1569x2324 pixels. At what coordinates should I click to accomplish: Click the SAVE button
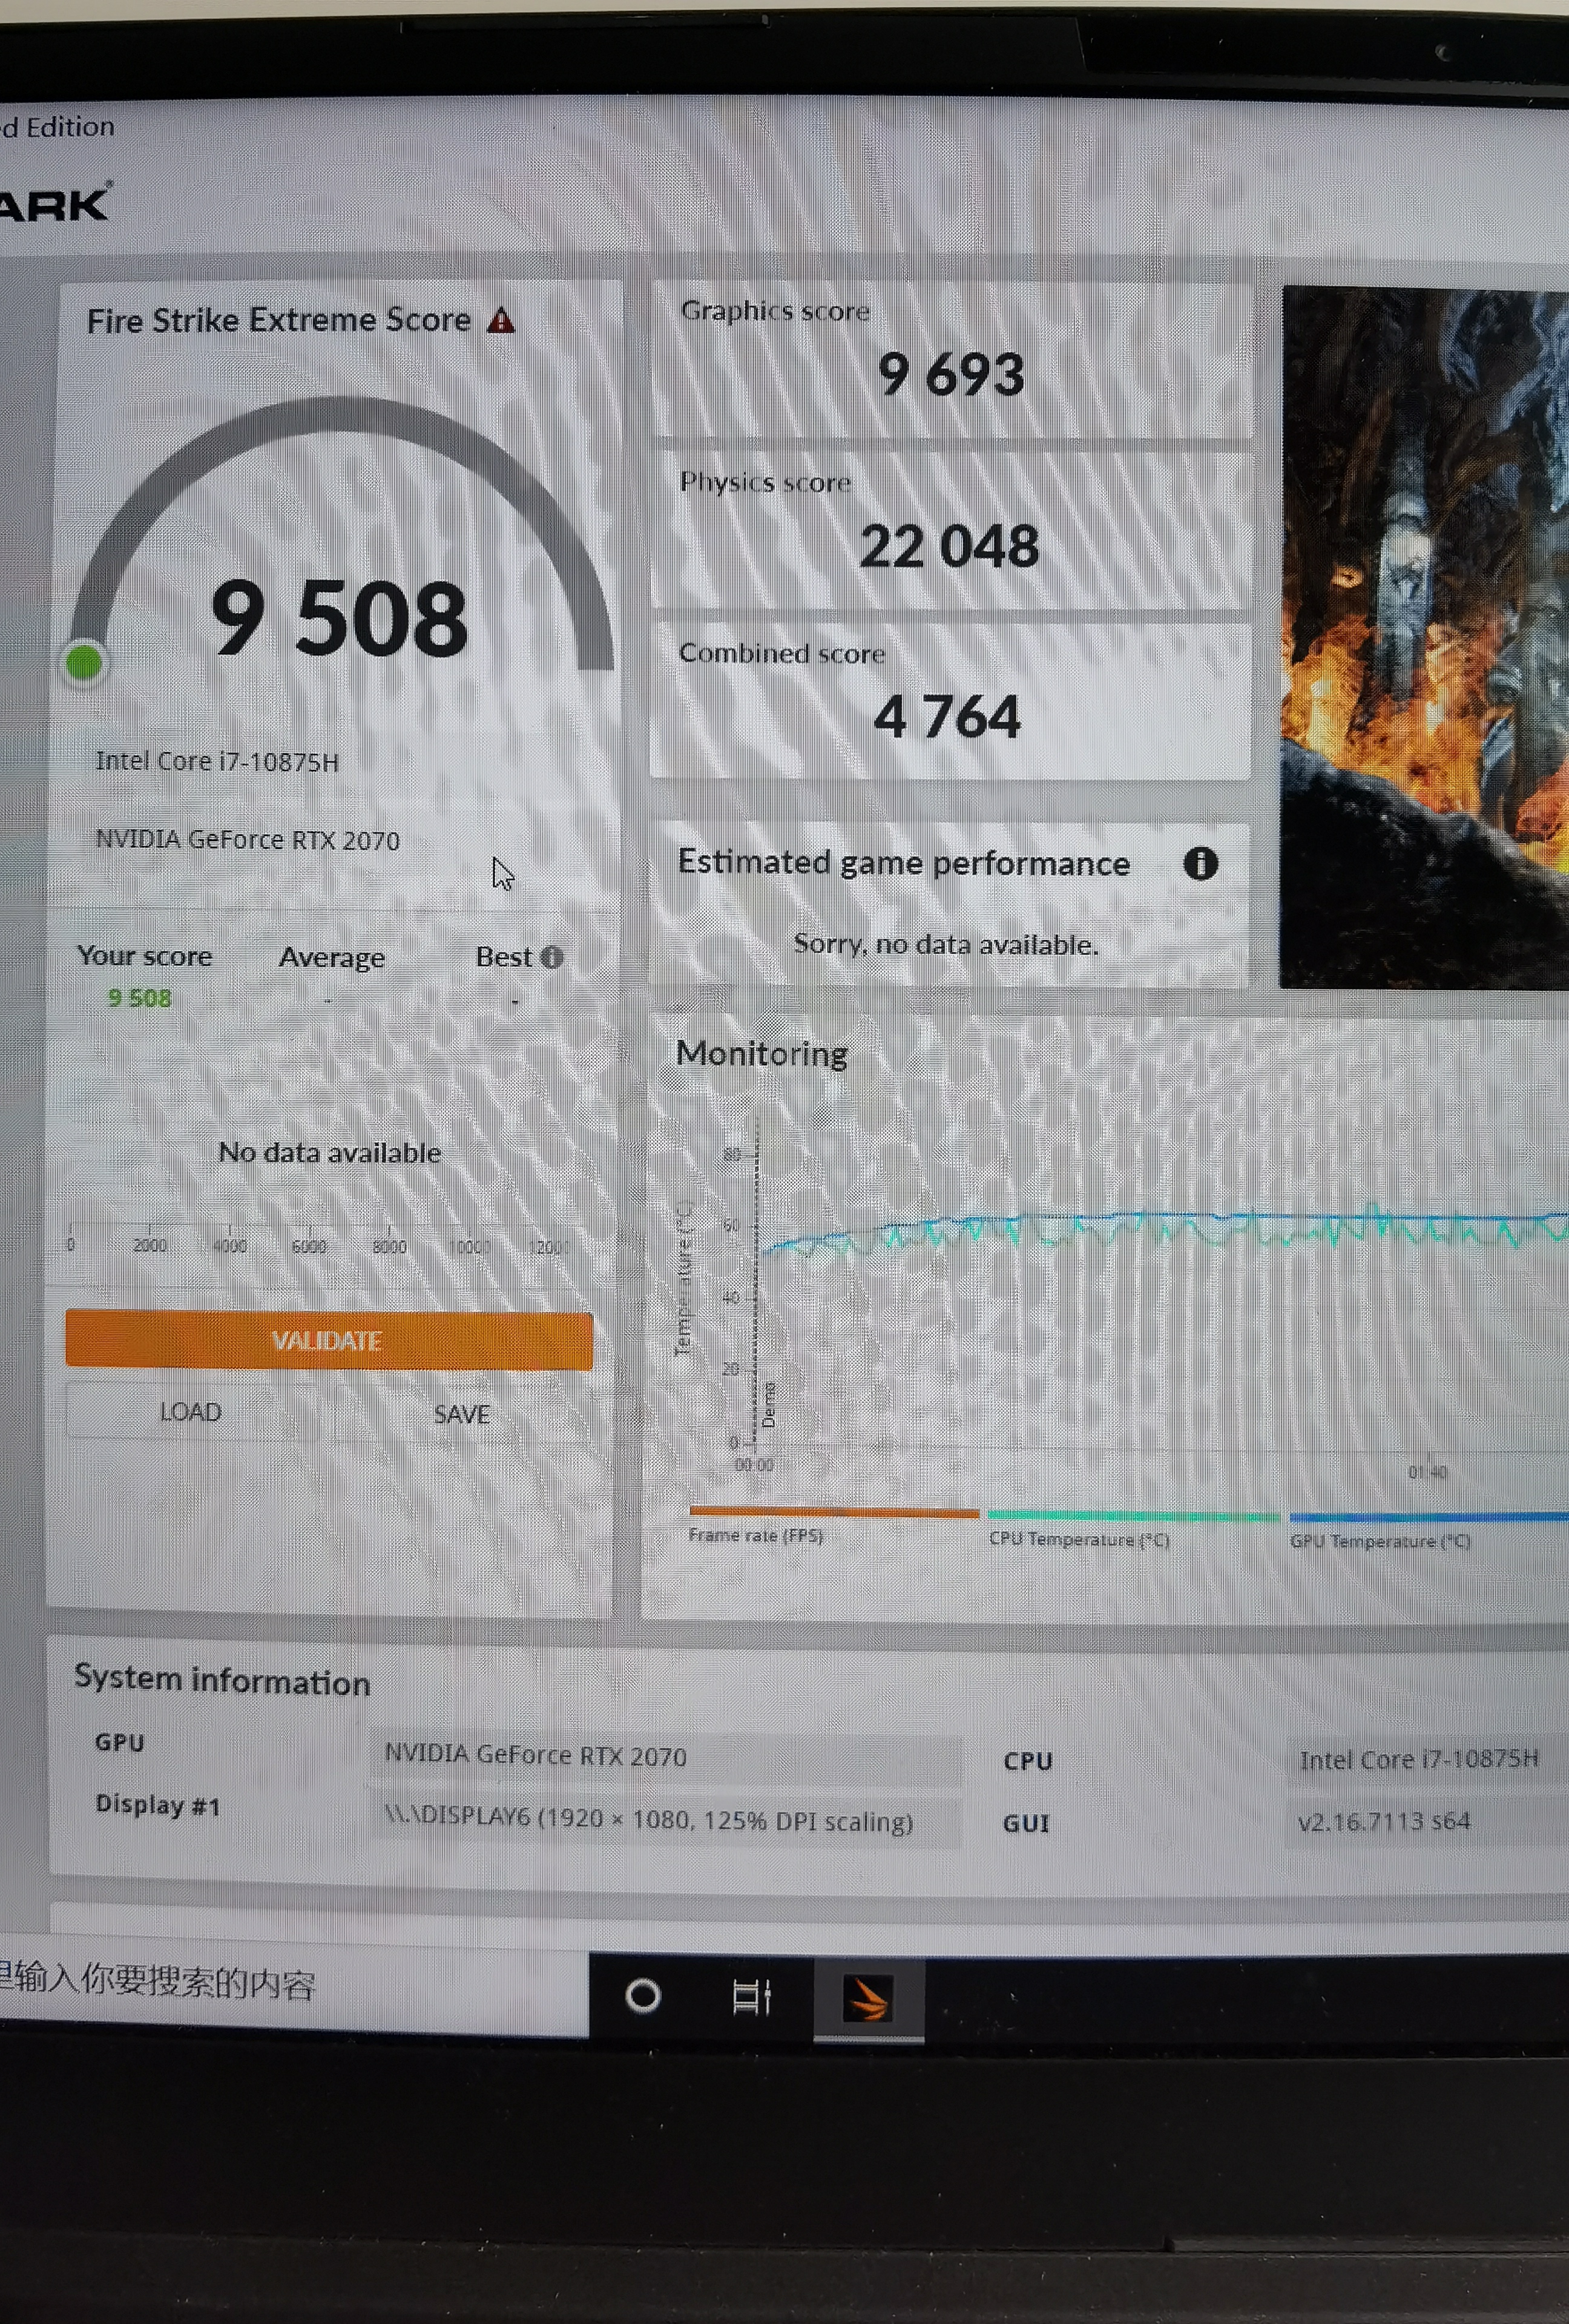[462, 1414]
